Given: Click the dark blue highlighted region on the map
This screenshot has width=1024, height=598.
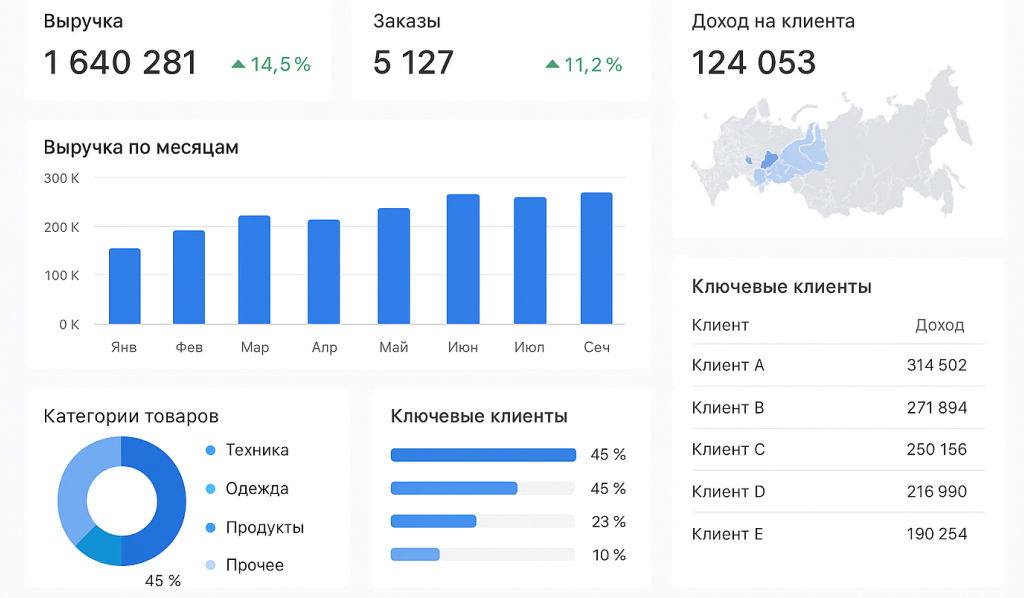Looking at the screenshot, I should click(769, 161).
